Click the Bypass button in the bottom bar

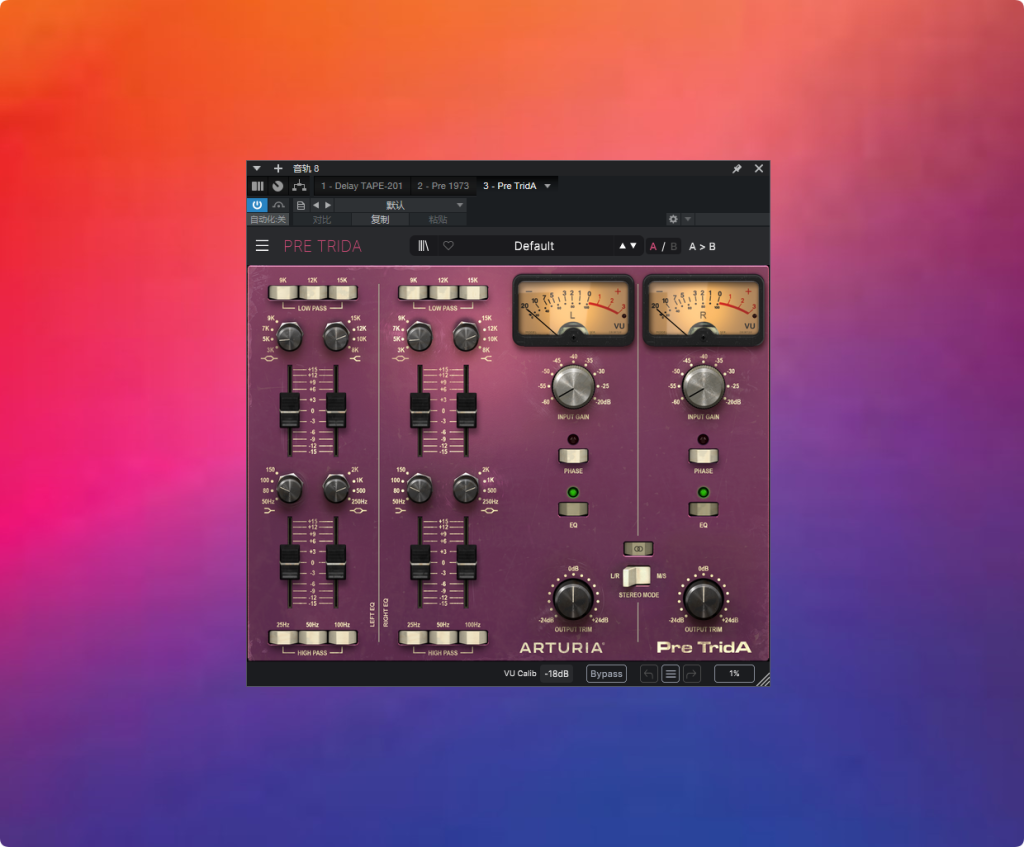tap(606, 674)
